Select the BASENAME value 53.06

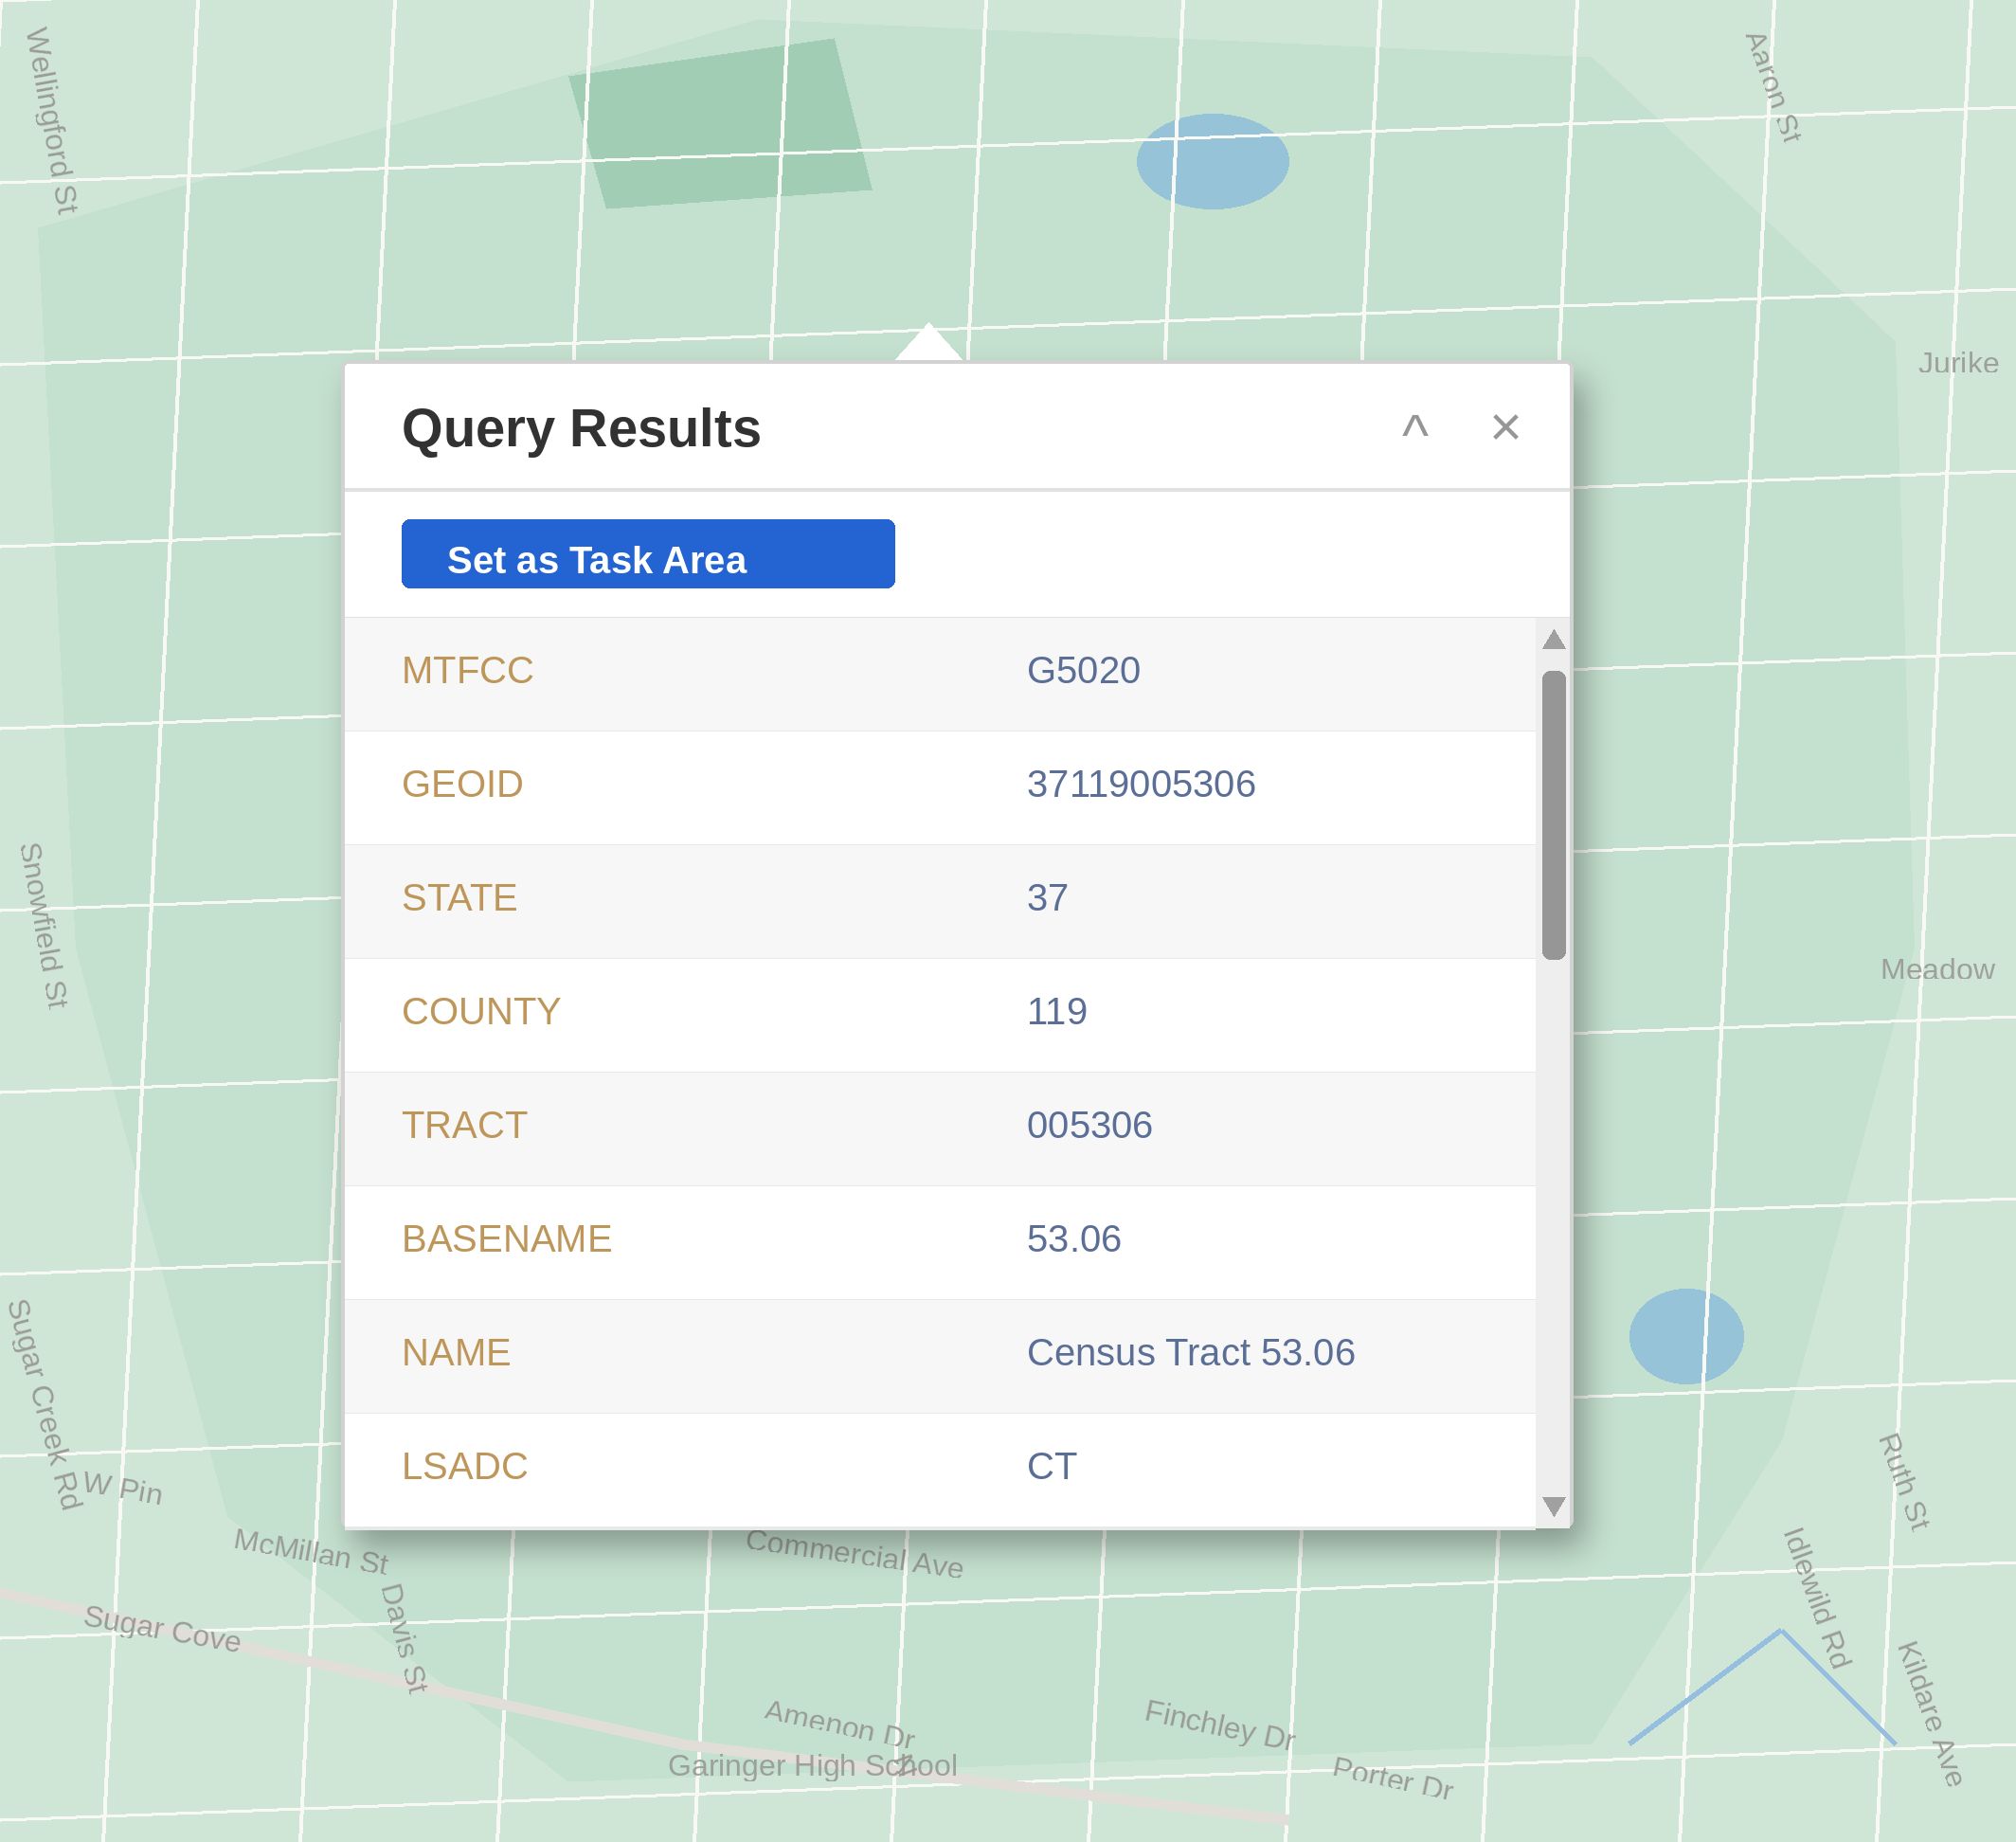pos(1074,1240)
